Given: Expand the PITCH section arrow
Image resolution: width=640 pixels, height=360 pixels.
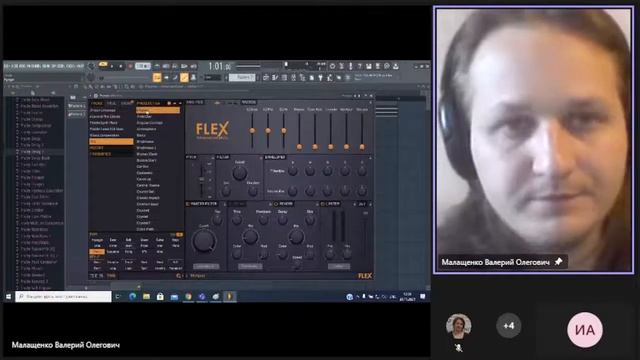Looking at the screenshot, I should [213, 157].
